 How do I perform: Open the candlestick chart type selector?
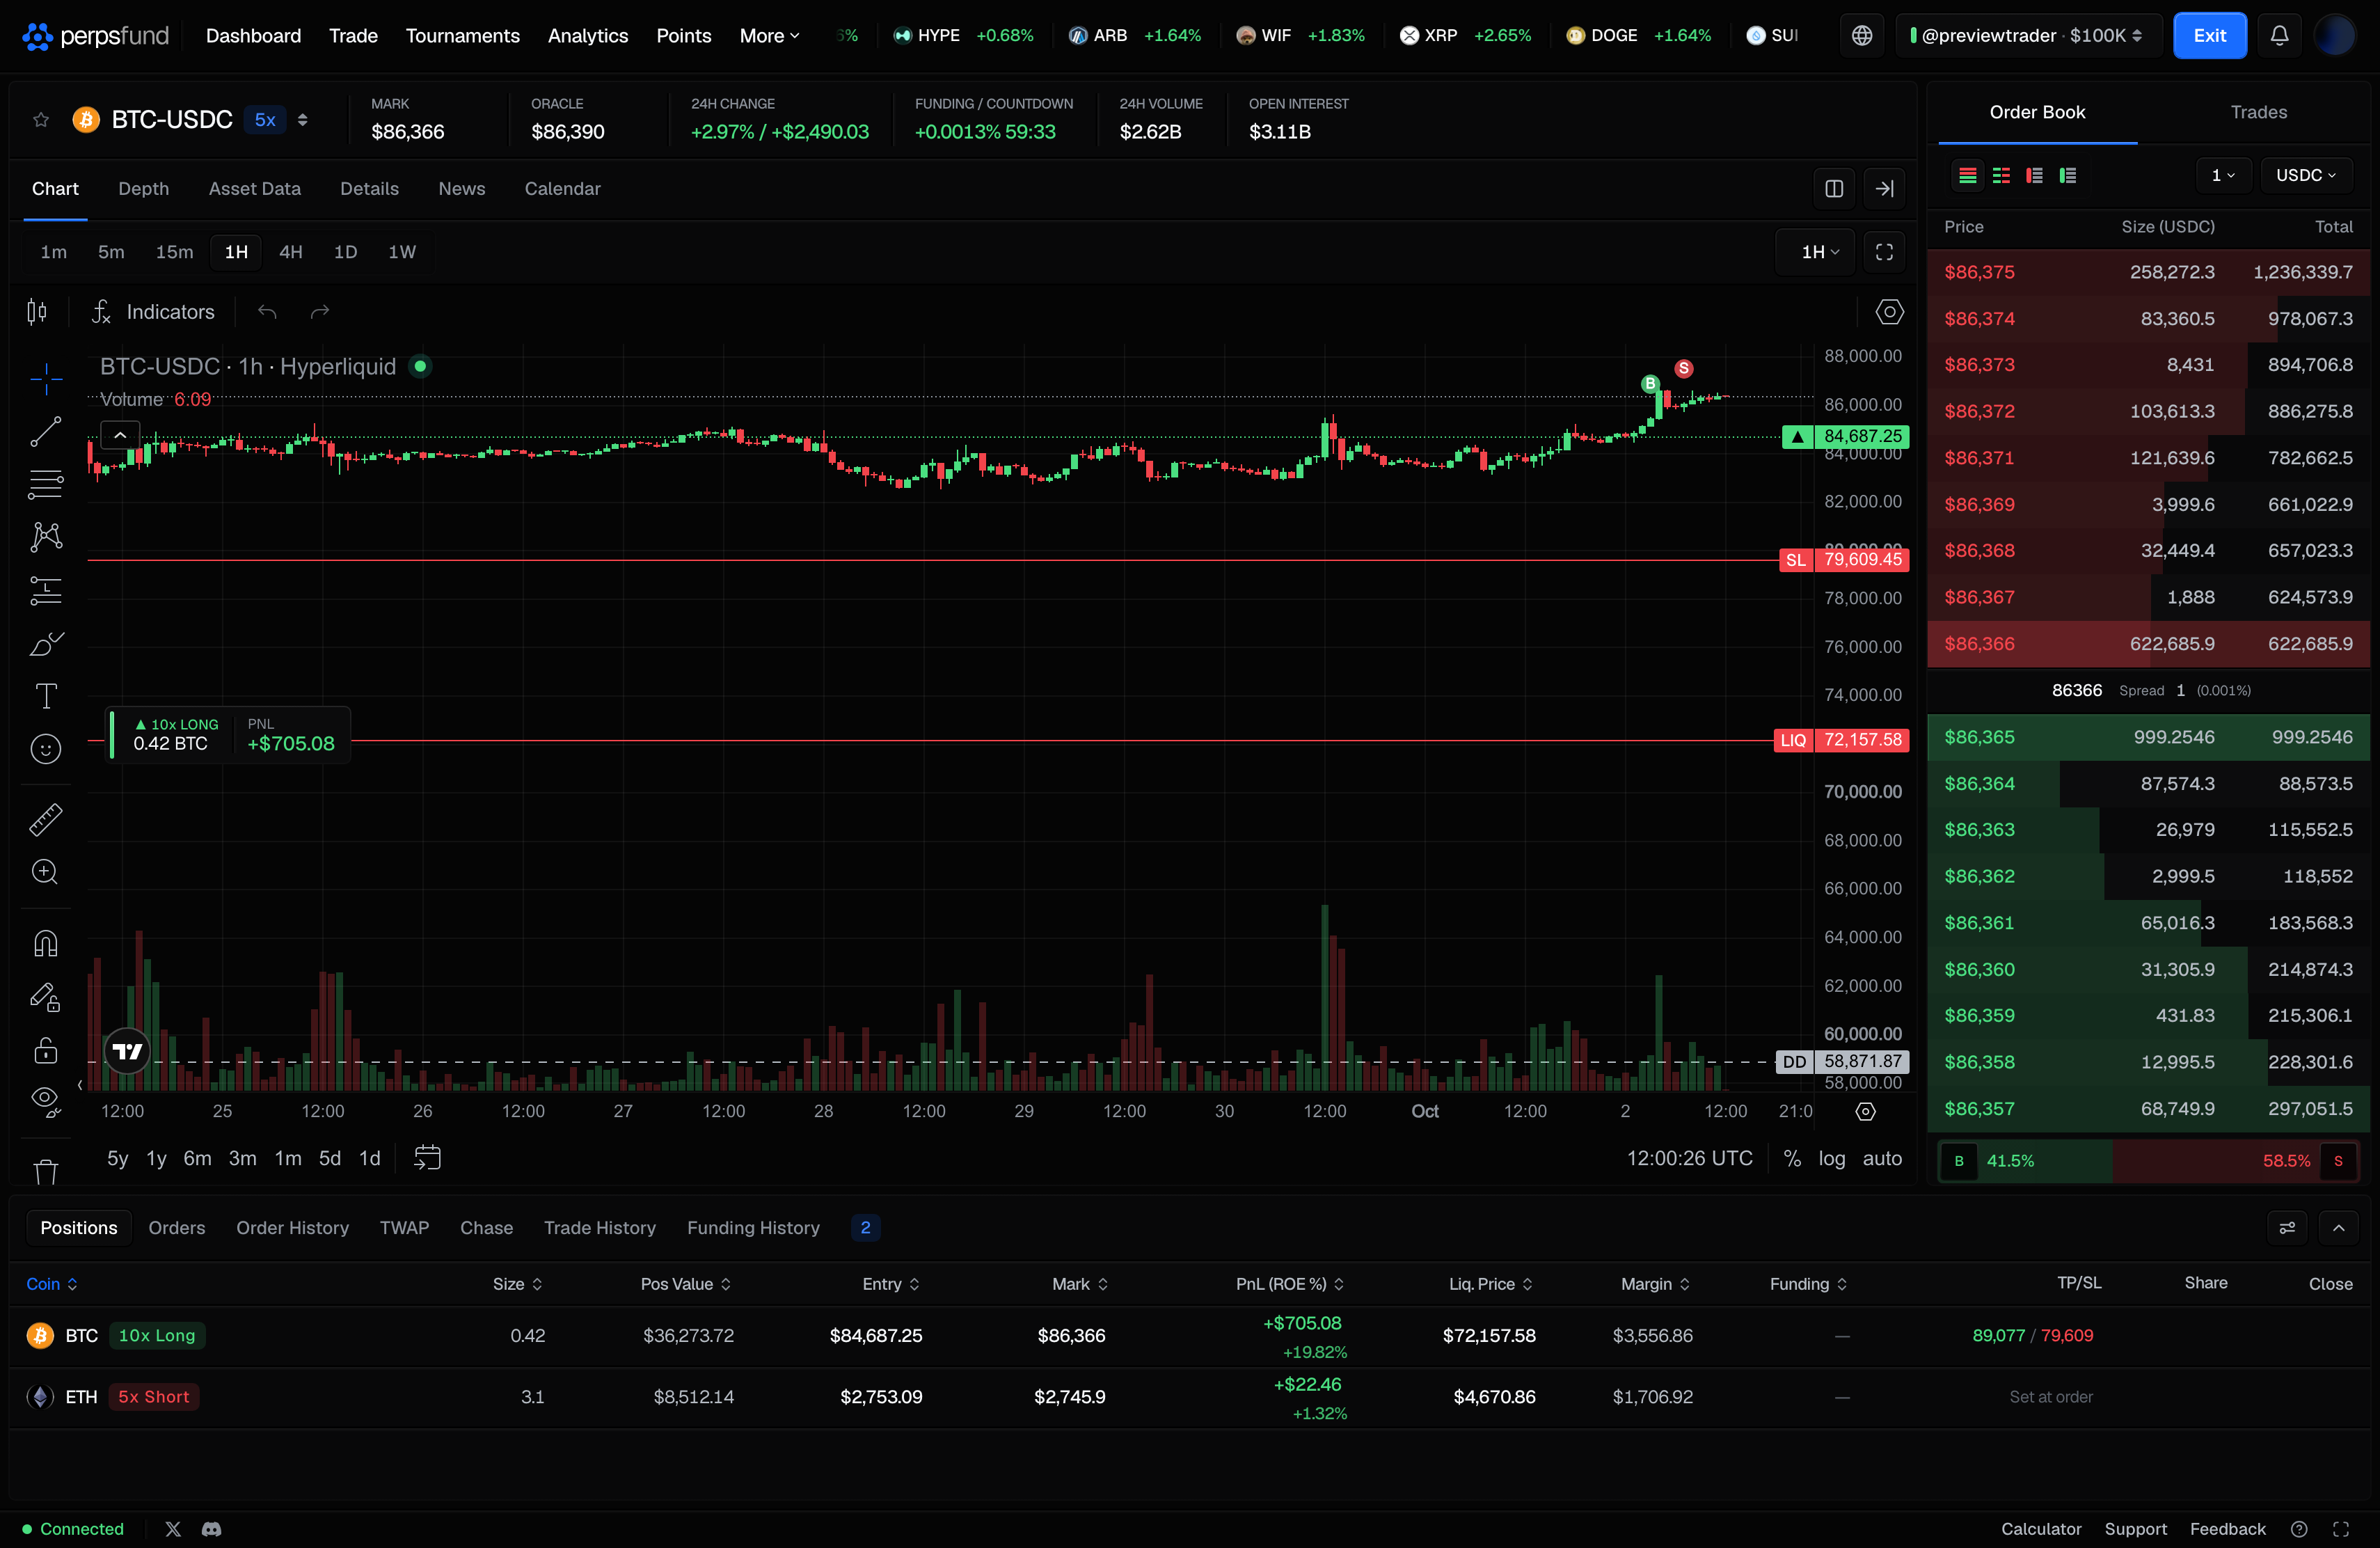[37, 312]
